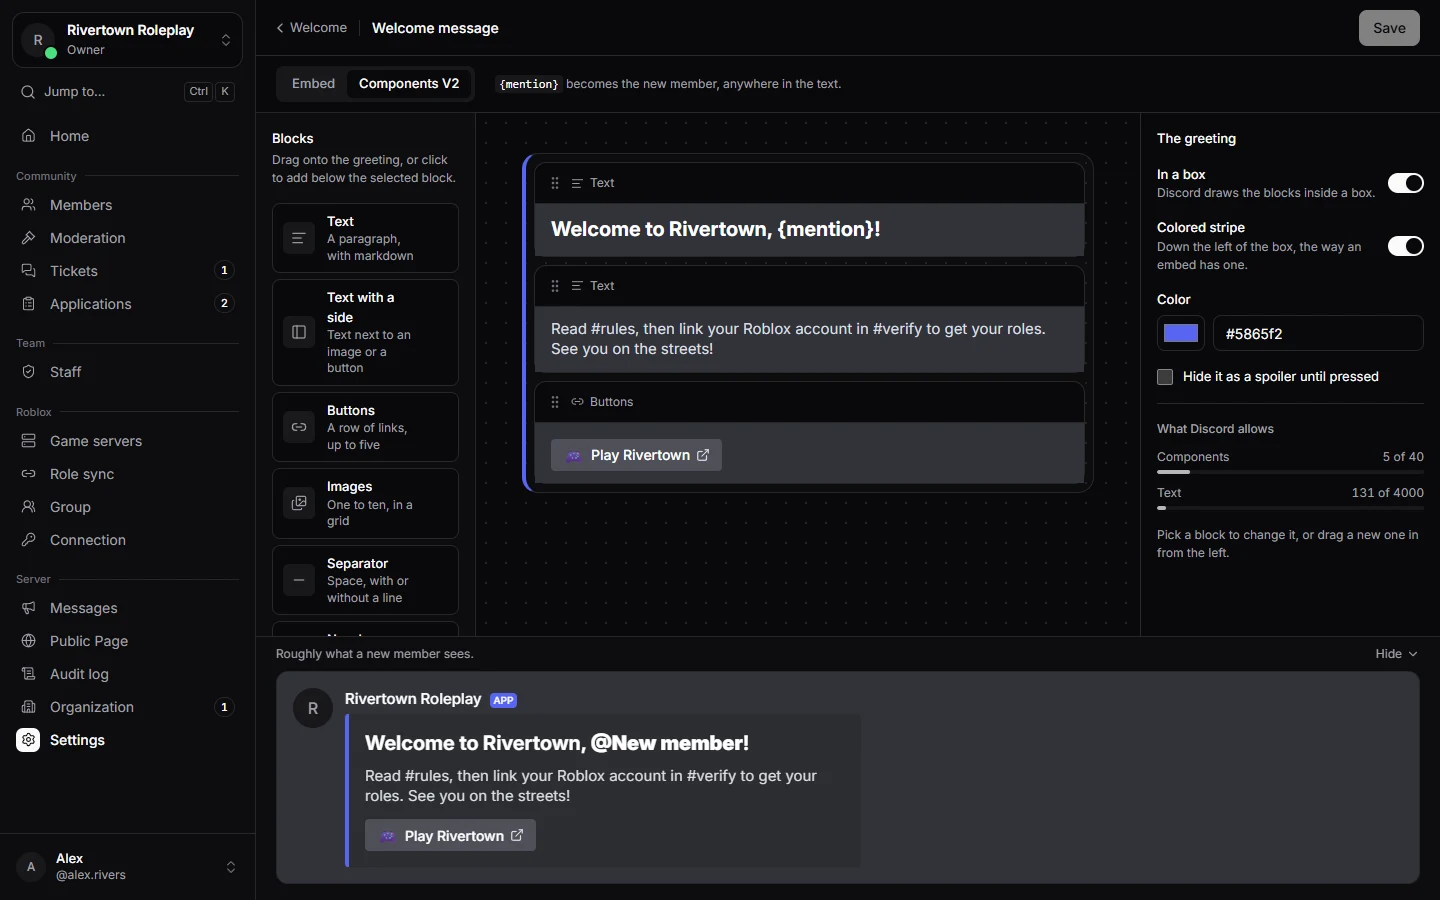Click the Role sync link icon
This screenshot has height=900, width=1440.
tap(29, 474)
